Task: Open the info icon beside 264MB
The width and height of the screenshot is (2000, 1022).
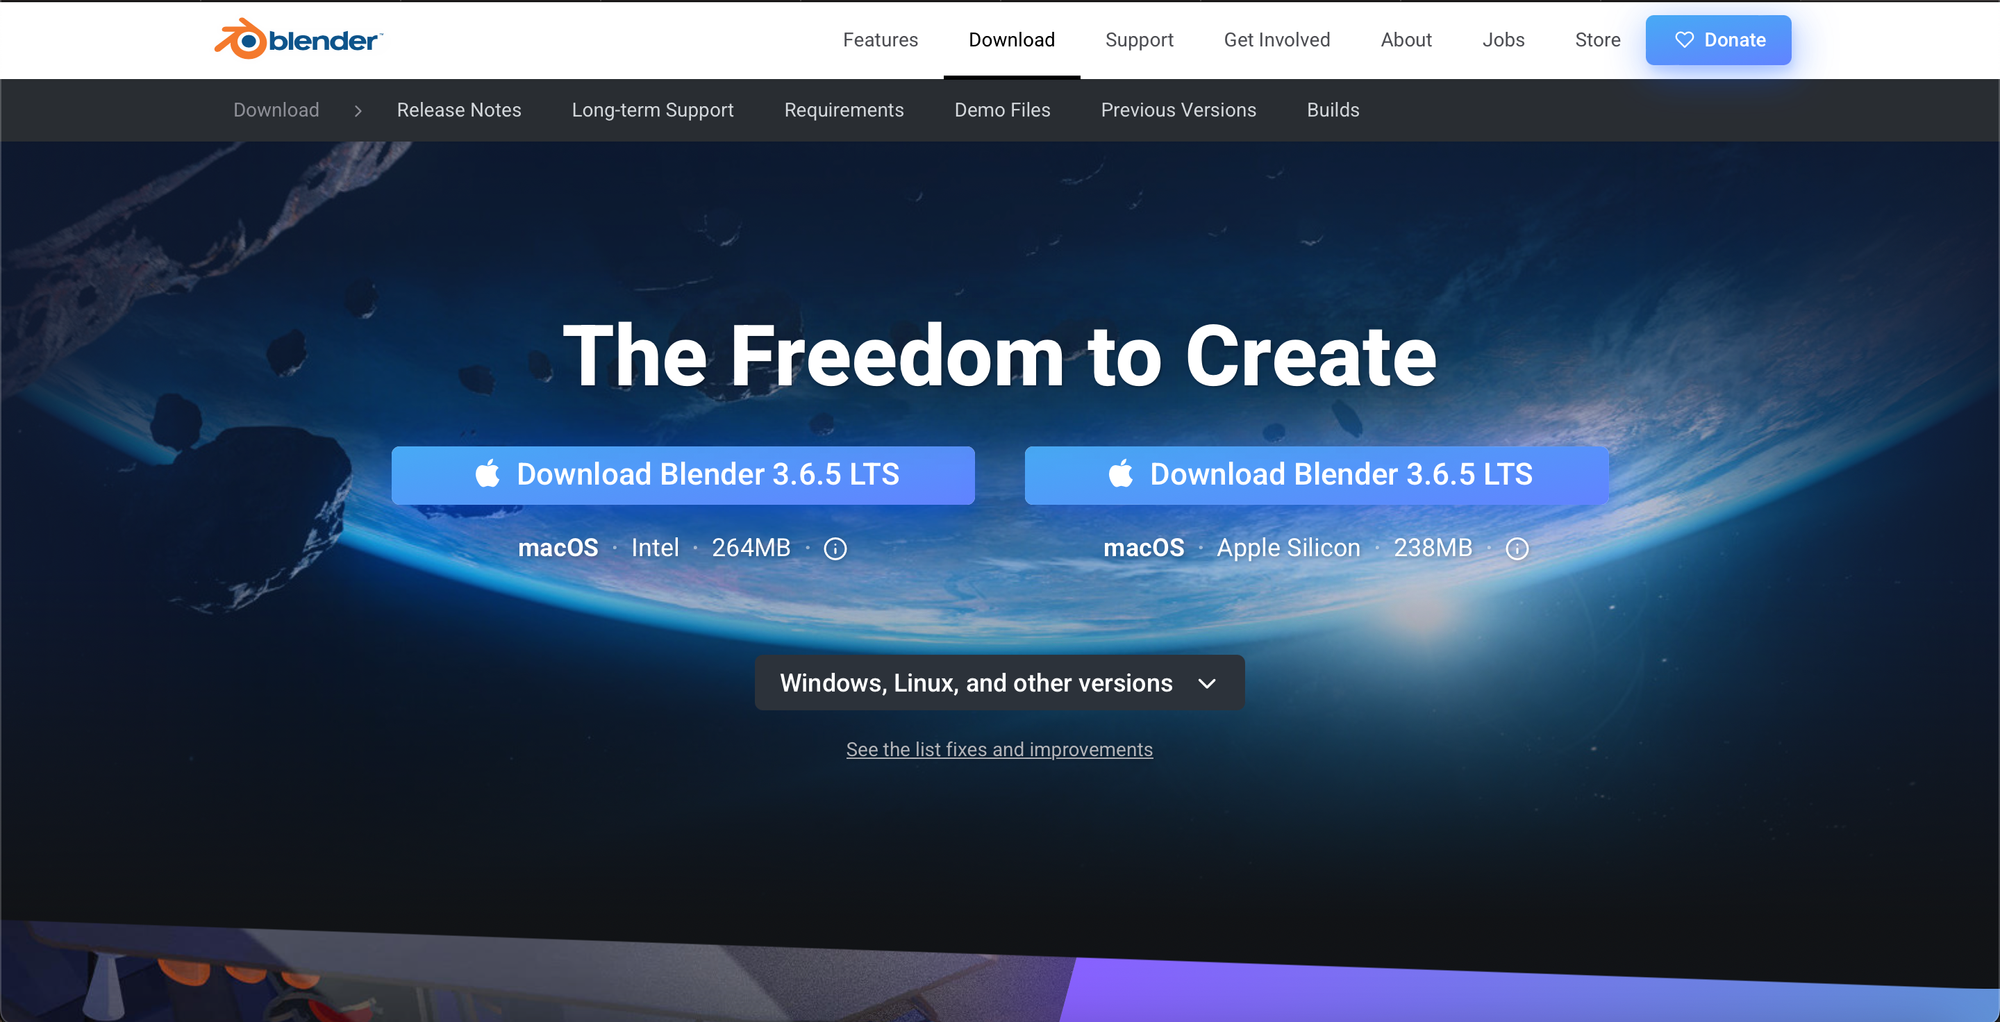Action: pyautogui.click(x=835, y=548)
